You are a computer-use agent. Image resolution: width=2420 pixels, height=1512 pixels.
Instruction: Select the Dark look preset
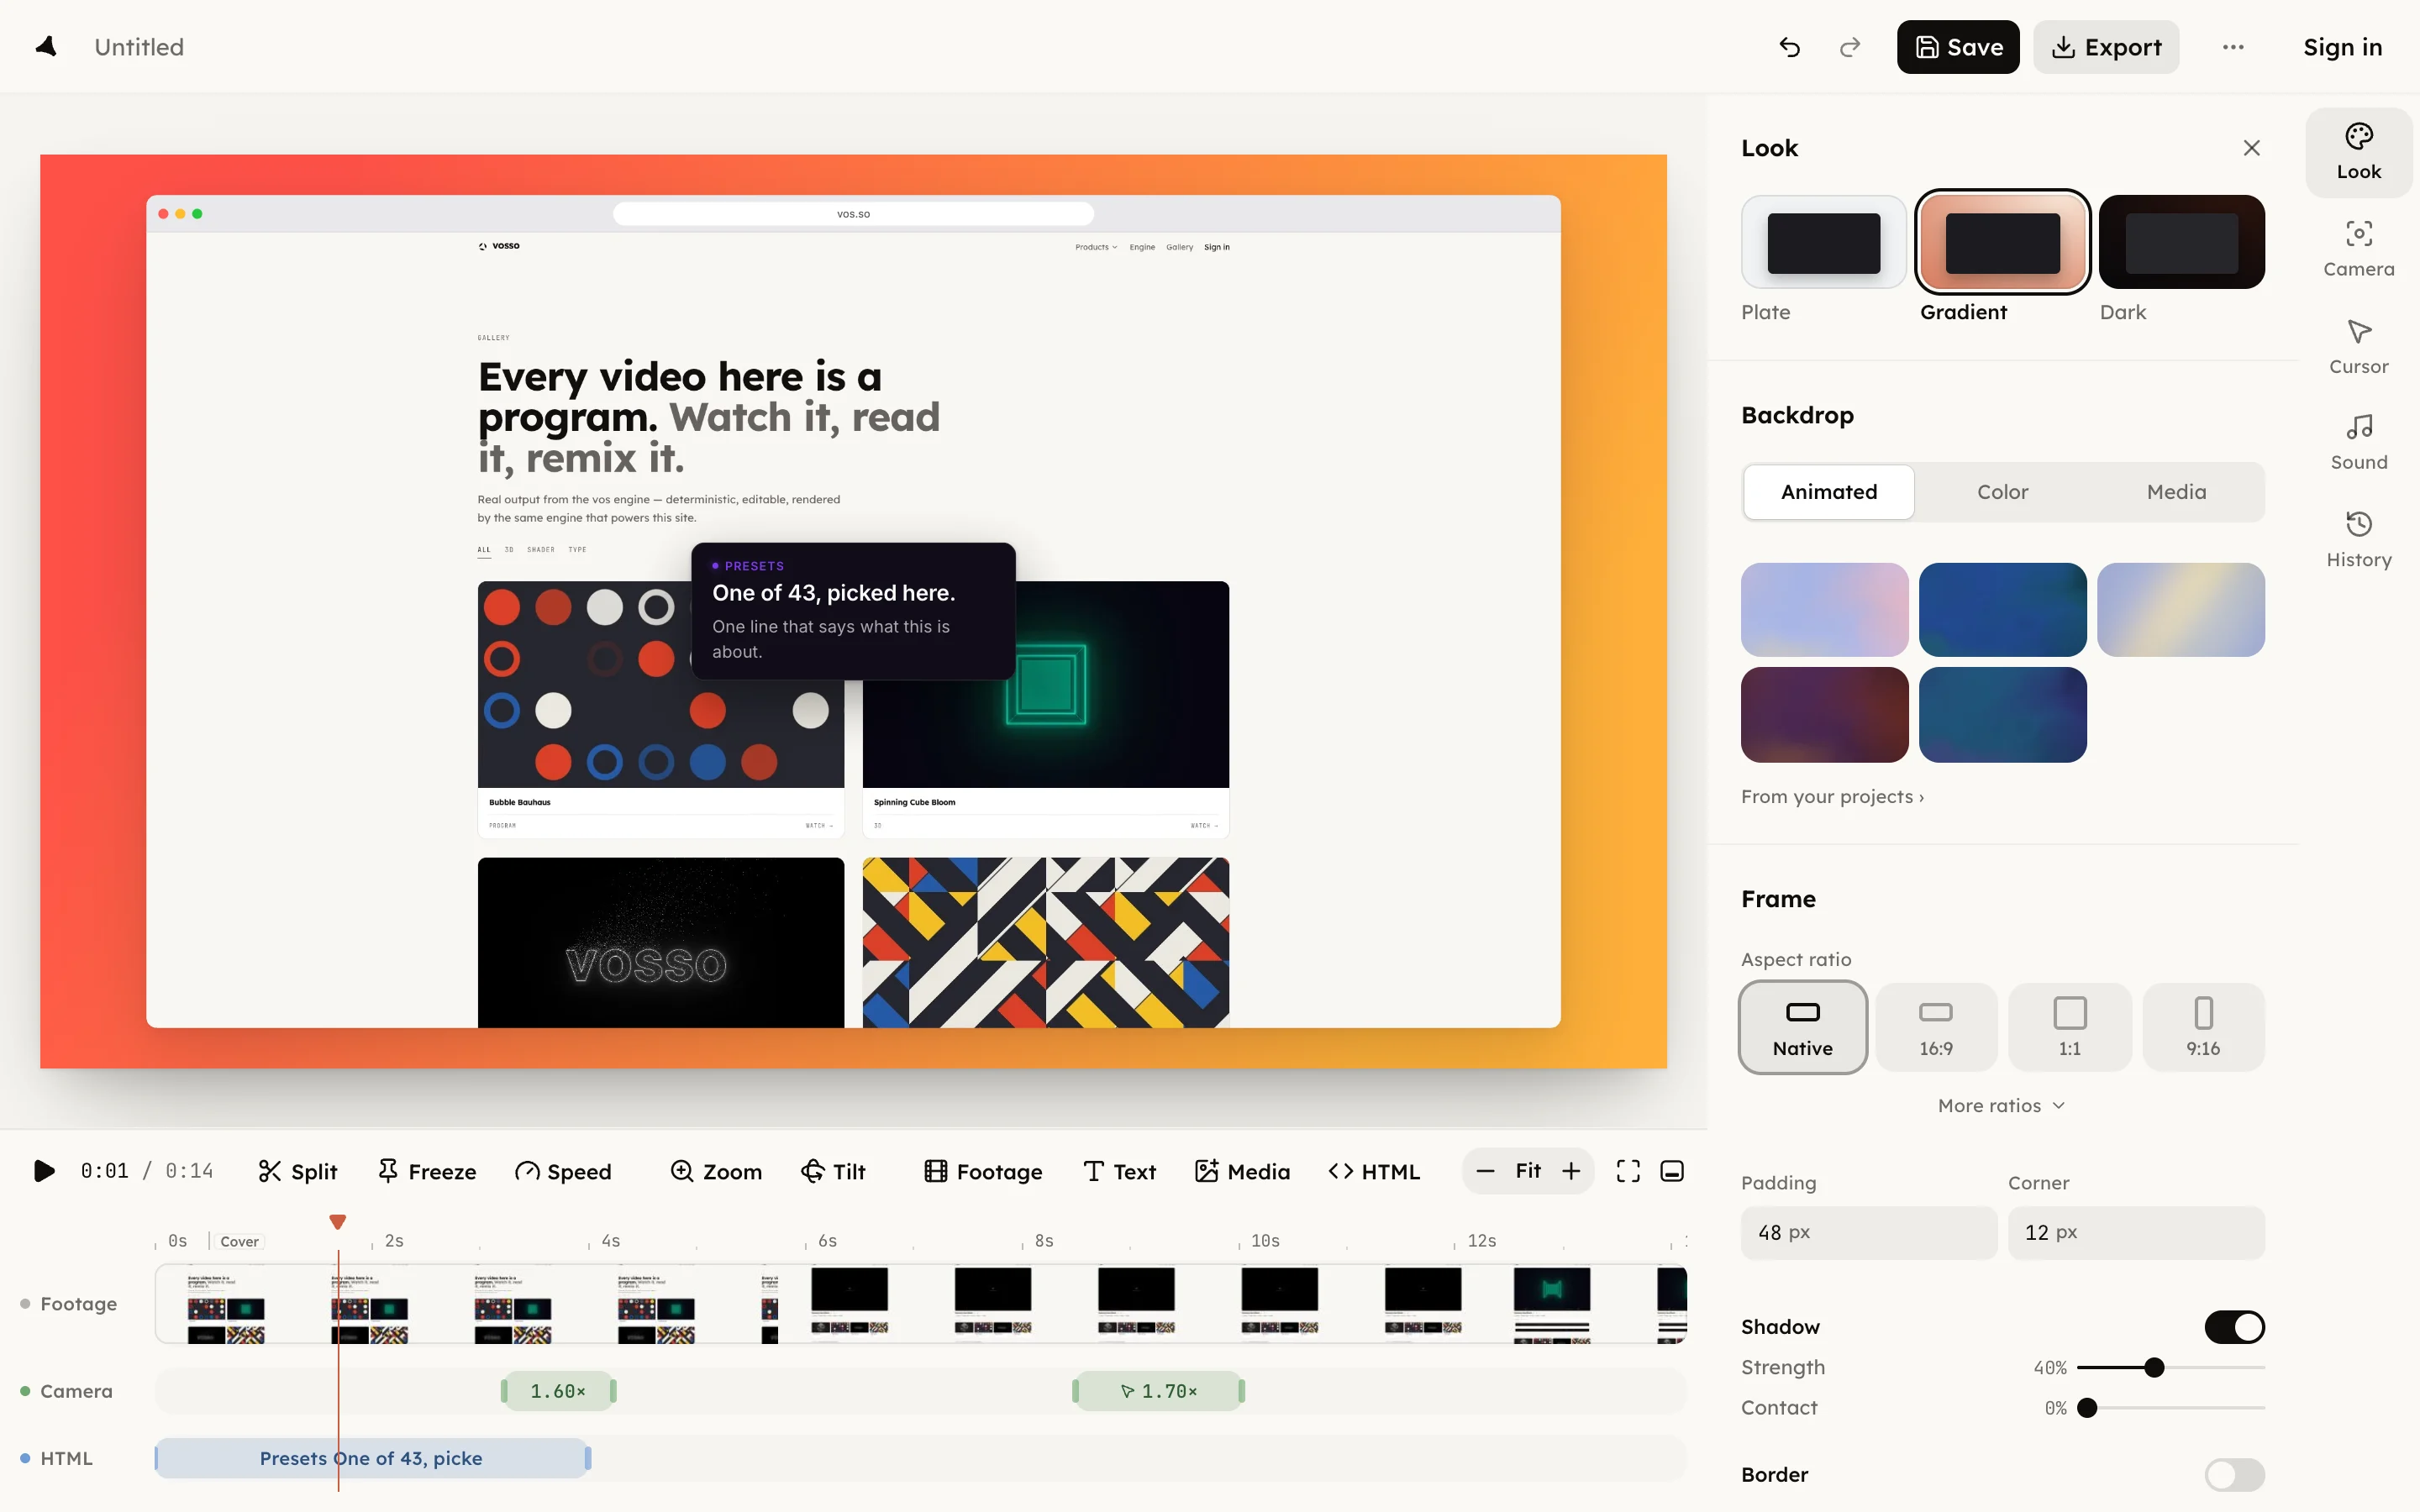click(x=2181, y=242)
